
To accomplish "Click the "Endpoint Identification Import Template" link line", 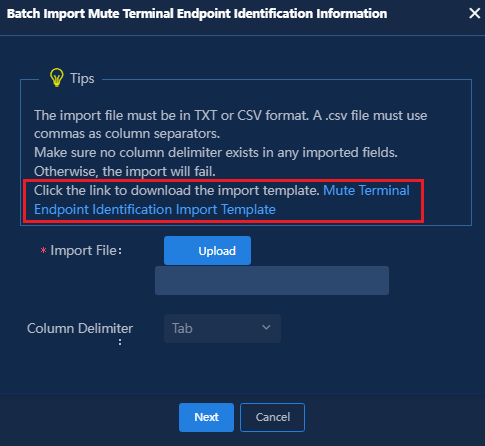I will point(155,210).
